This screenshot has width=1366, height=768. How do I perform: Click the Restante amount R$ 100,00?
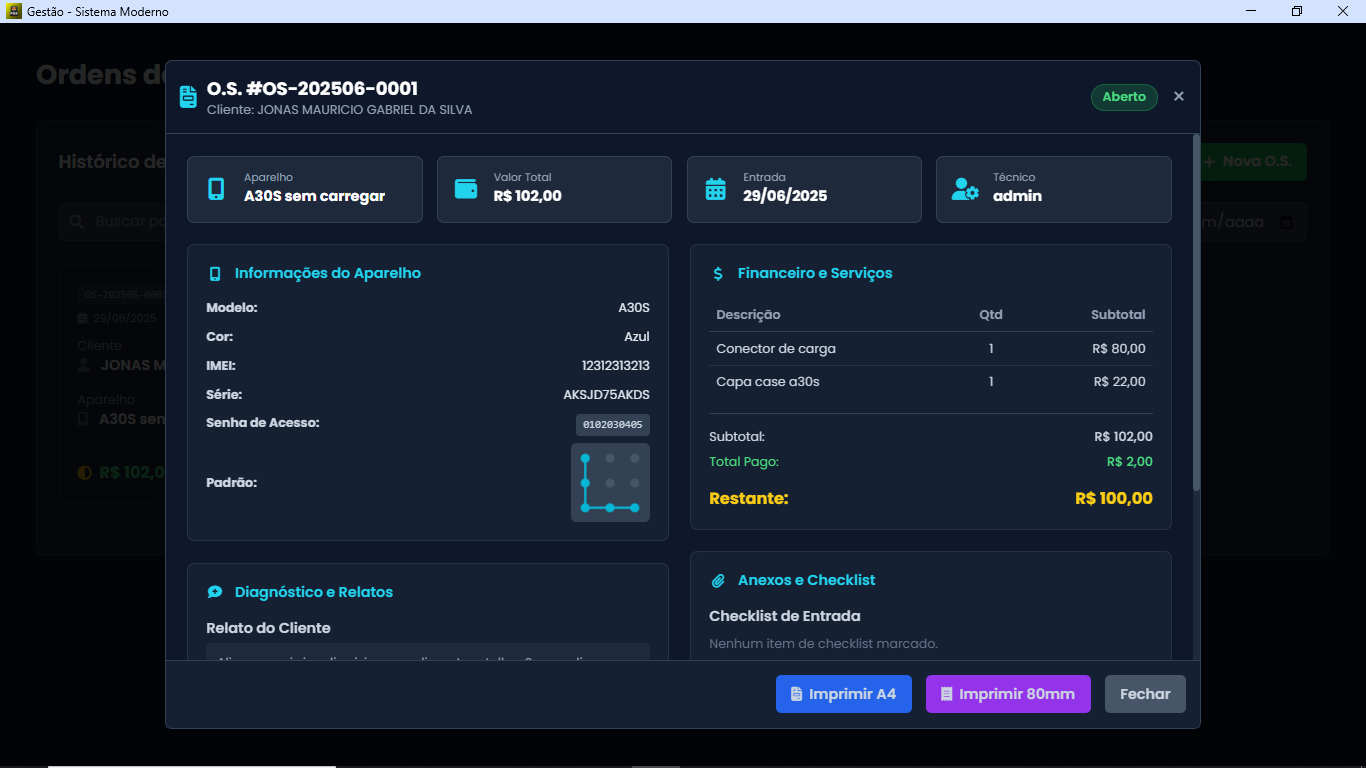1113,498
